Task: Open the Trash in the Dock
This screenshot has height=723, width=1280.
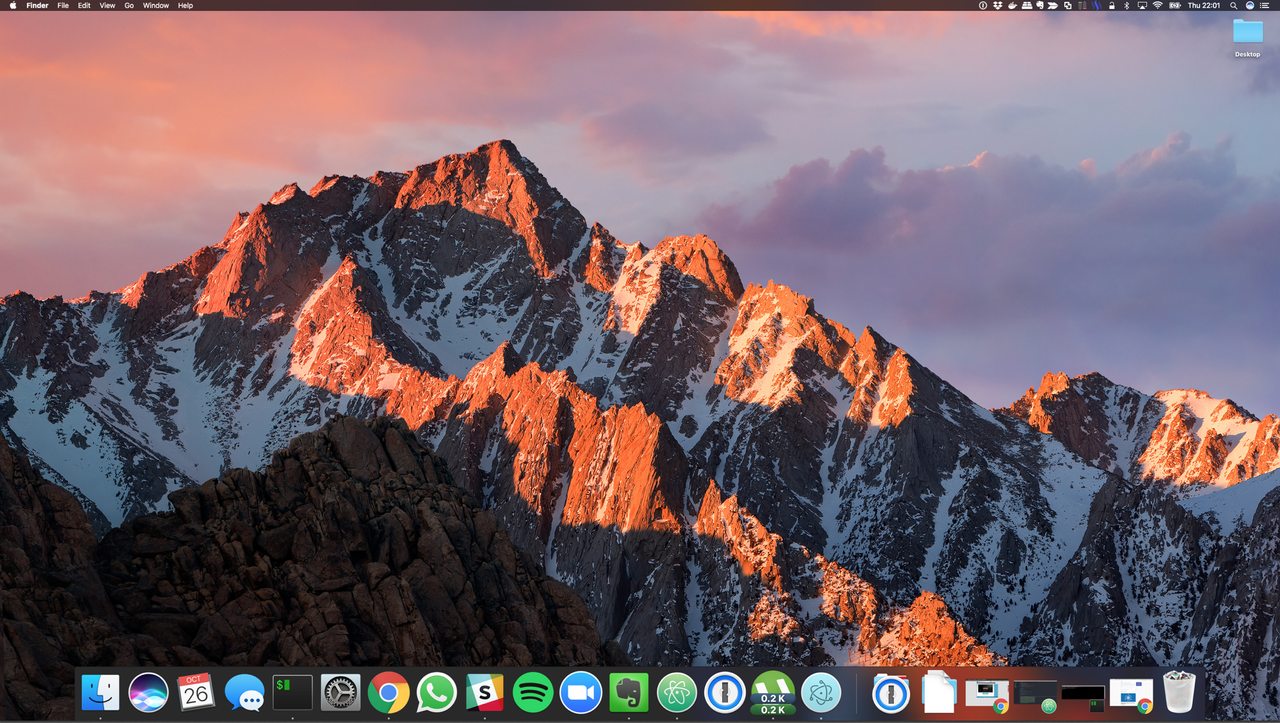Action: 1179,692
